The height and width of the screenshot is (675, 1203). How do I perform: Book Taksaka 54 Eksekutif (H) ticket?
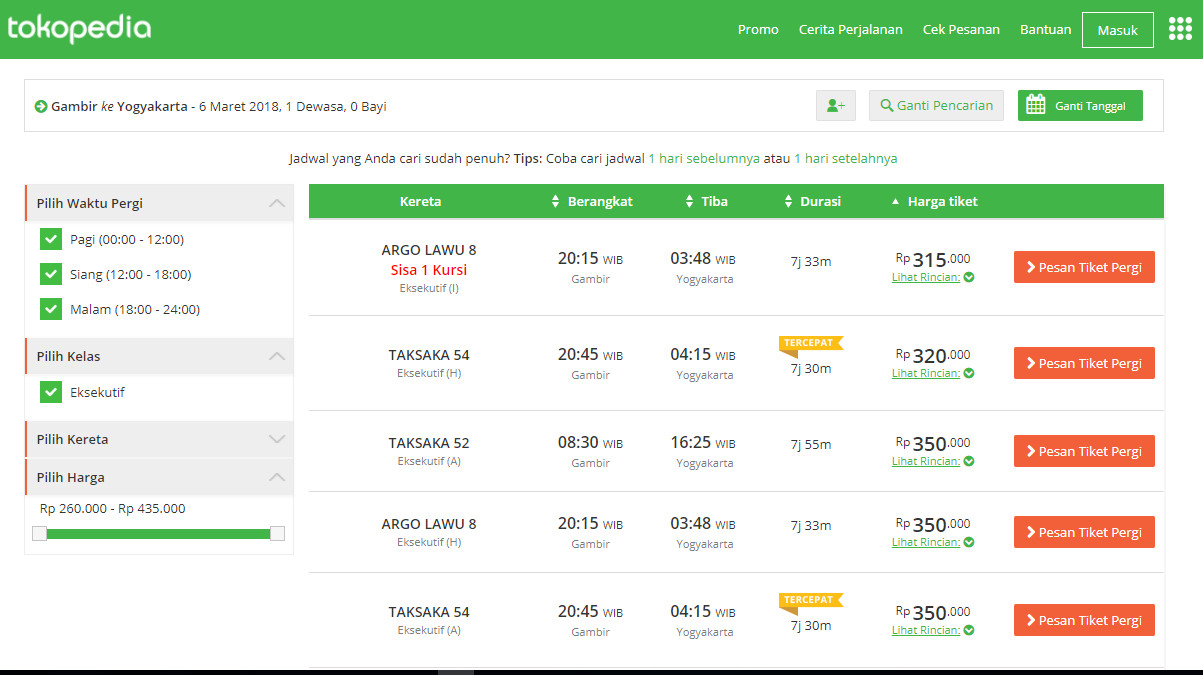coord(1084,363)
